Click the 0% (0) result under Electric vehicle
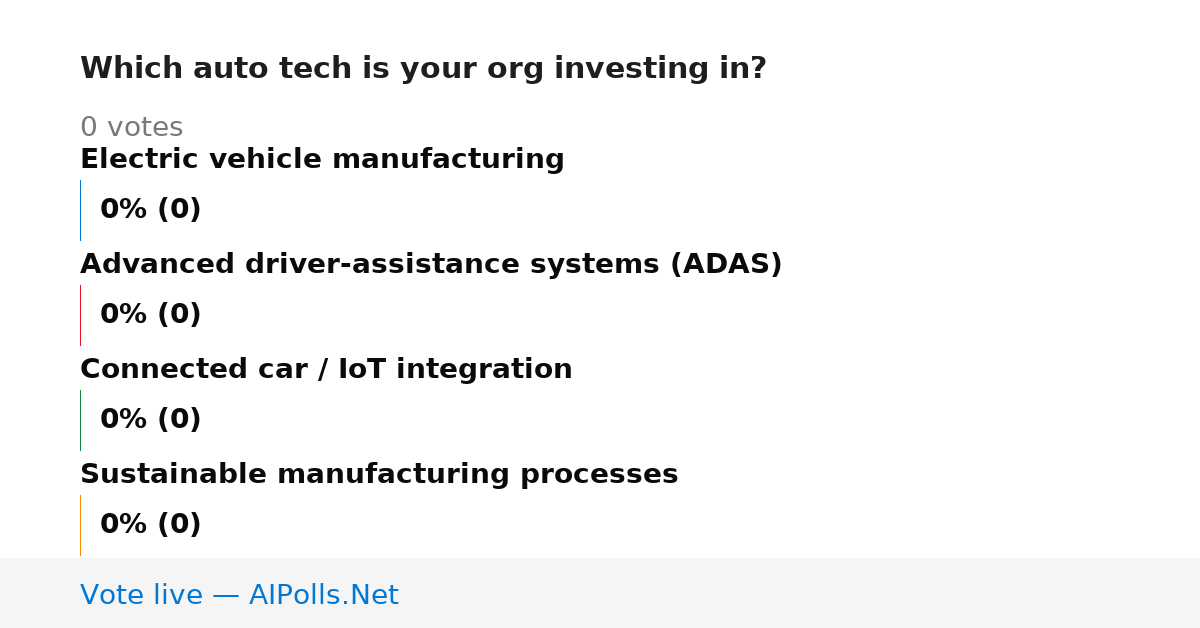Image resolution: width=1200 pixels, height=628 pixels. pyautogui.click(x=151, y=210)
